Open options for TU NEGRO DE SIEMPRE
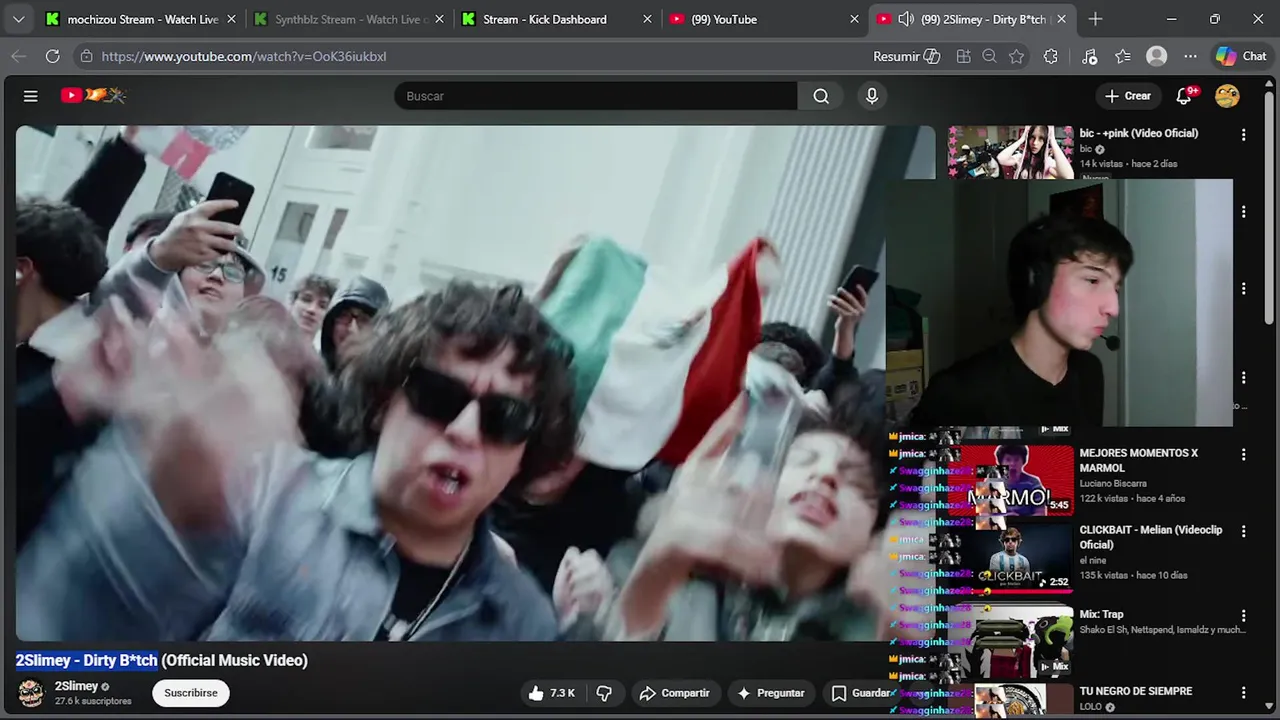This screenshot has width=1280, height=720. 1244,692
